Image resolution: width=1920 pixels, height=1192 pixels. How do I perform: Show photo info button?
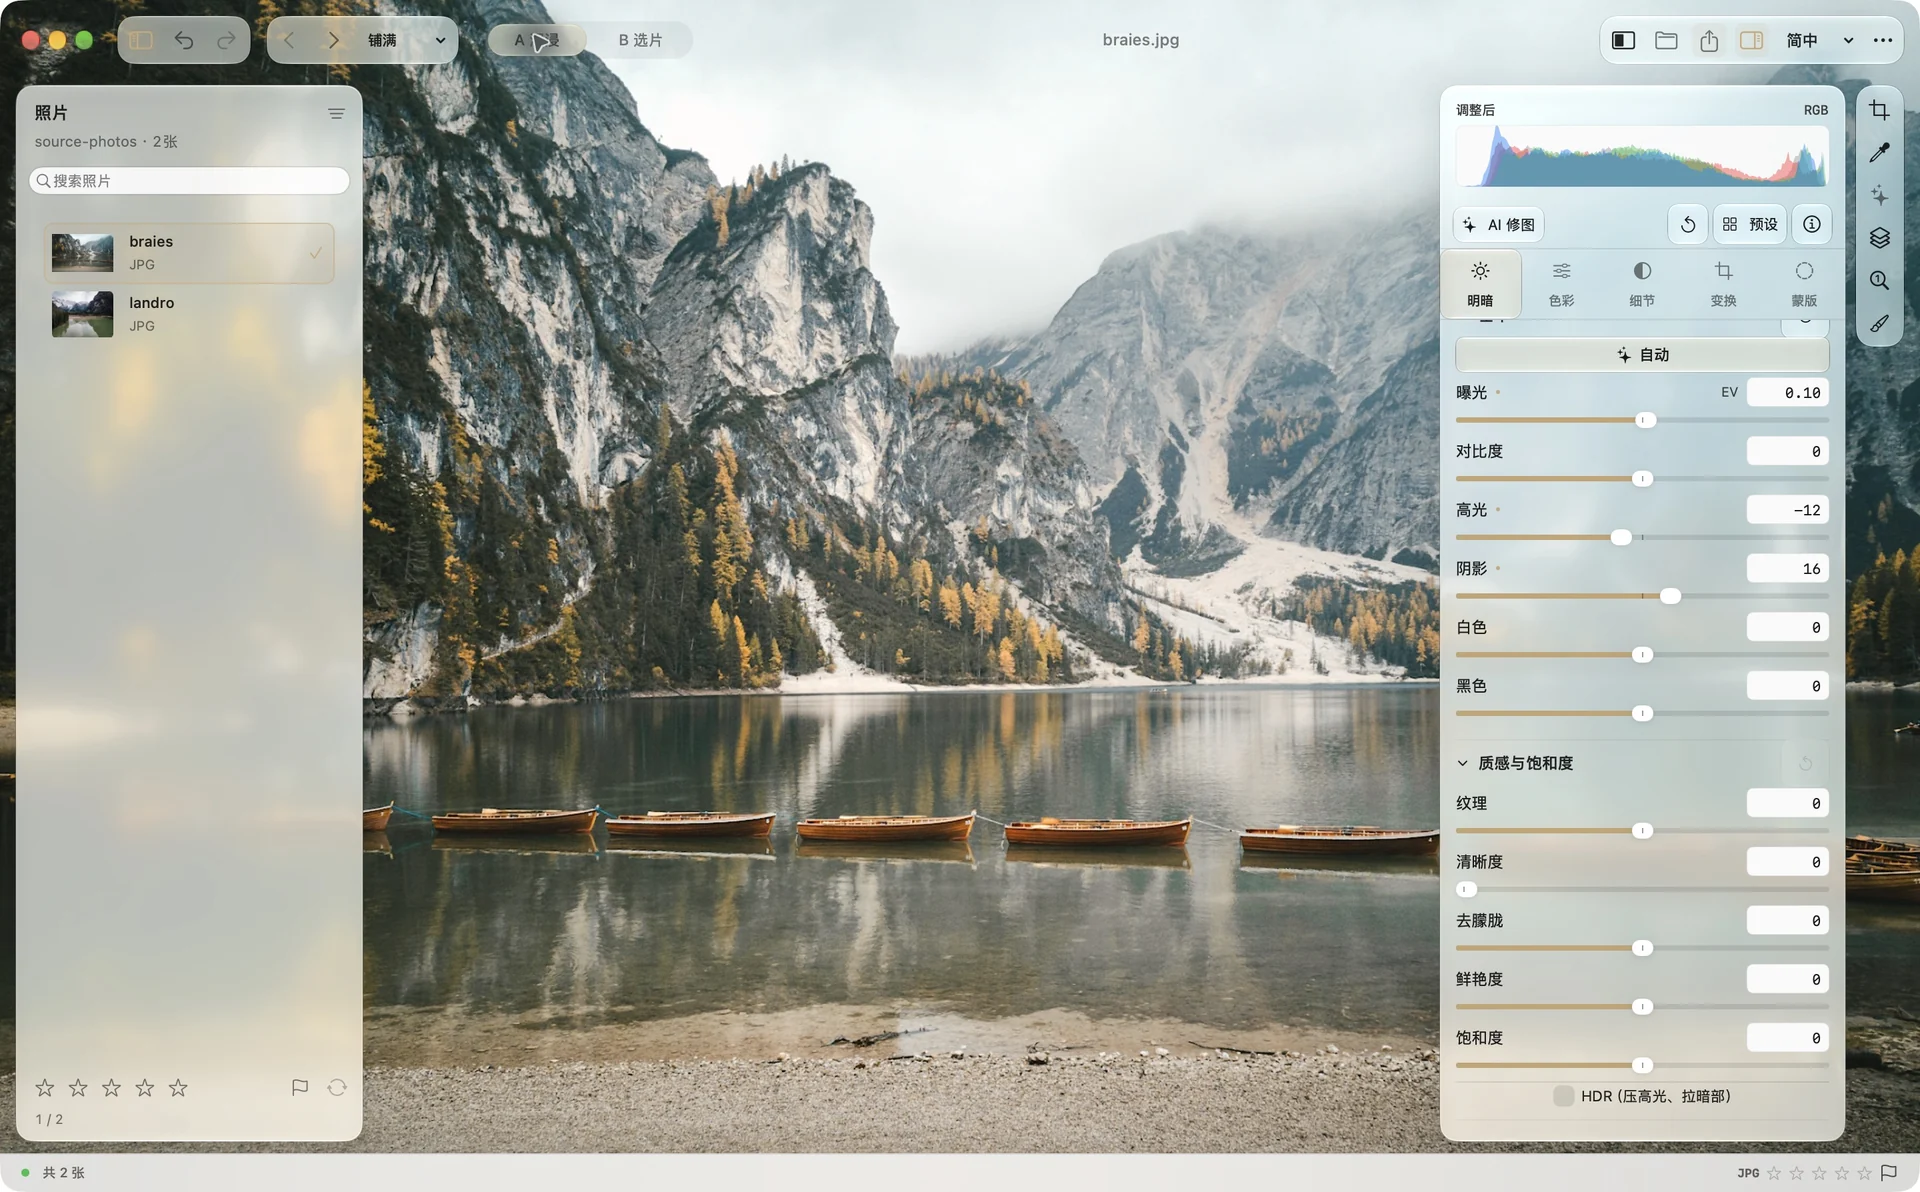coord(1811,224)
